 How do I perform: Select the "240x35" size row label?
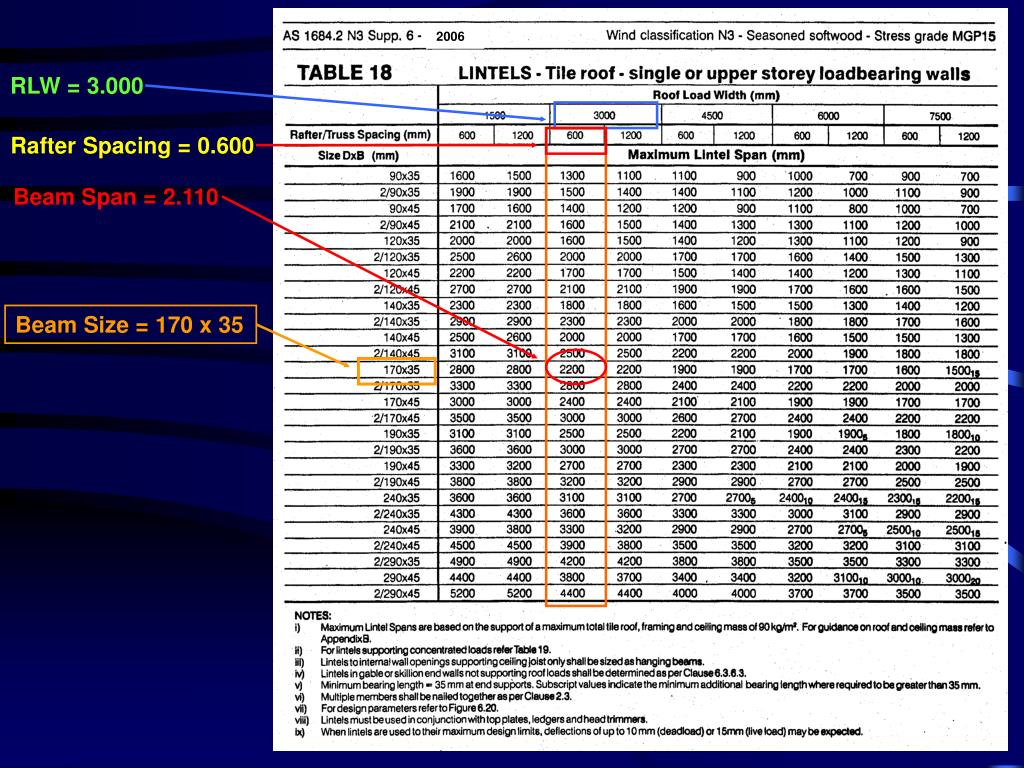click(x=402, y=498)
